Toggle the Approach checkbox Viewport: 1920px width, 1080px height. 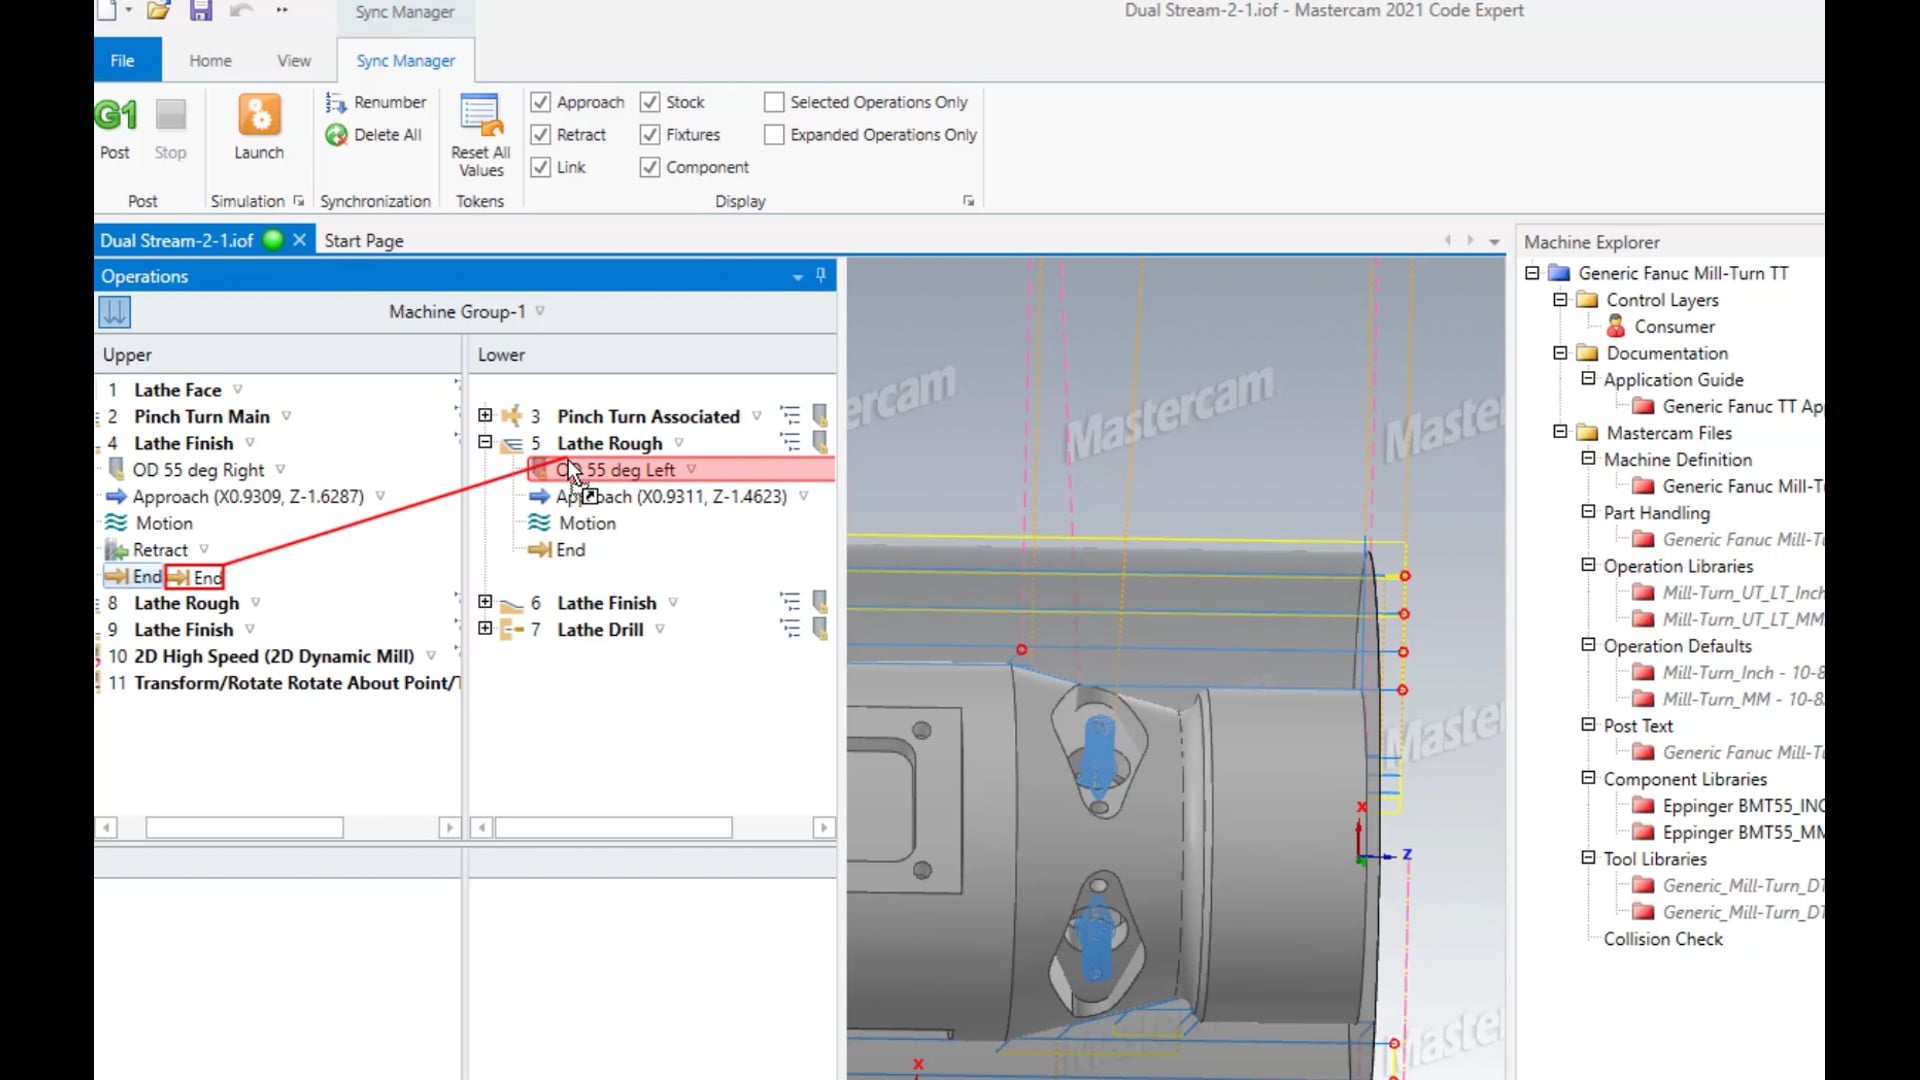[541, 102]
